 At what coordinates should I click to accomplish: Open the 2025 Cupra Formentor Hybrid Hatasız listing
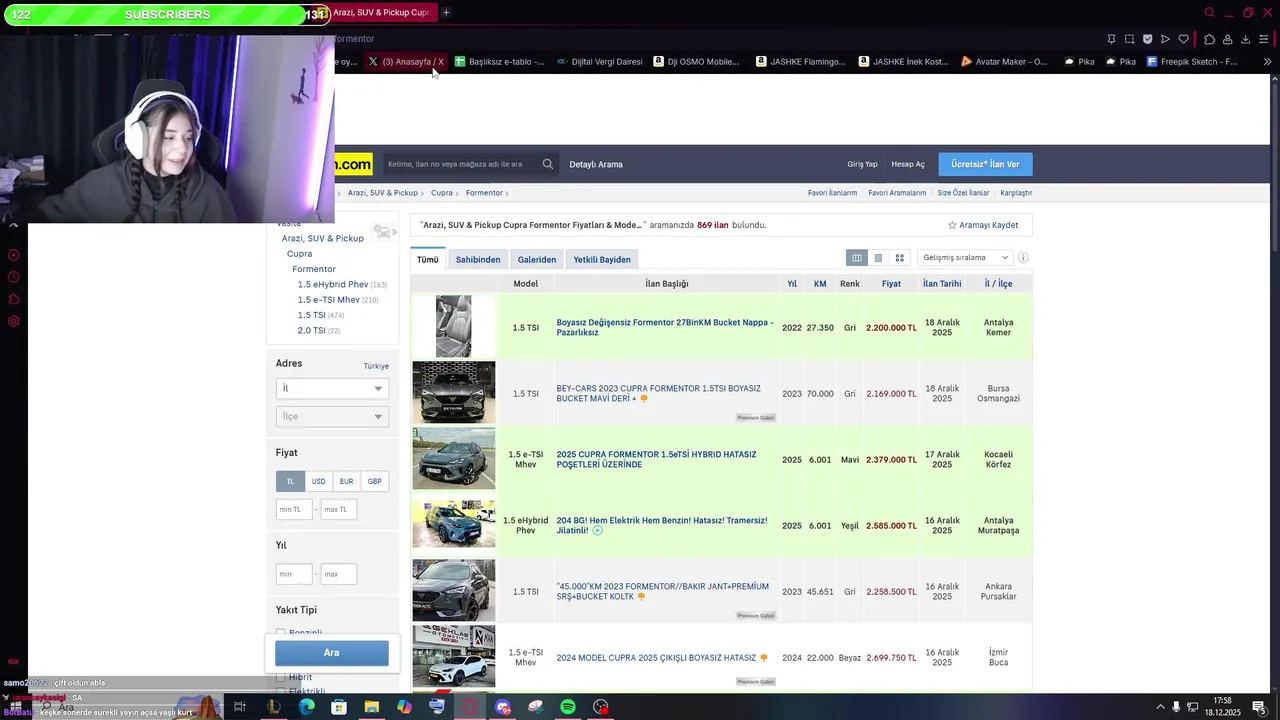pos(656,459)
